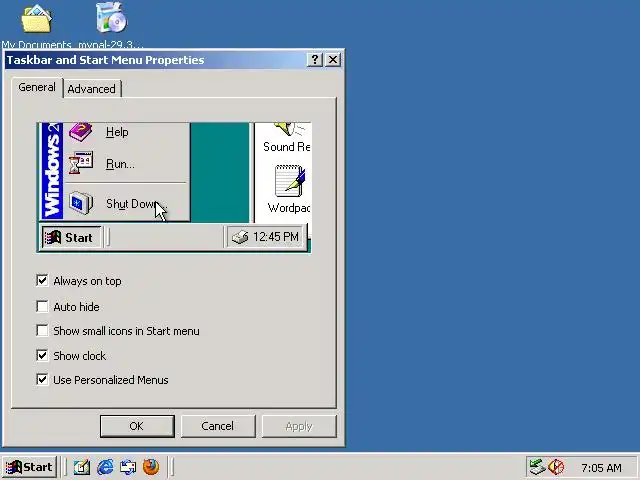Image resolution: width=640 pixels, height=480 pixels.
Task: Click the question mark help button in title bar
Action: click(314, 60)
